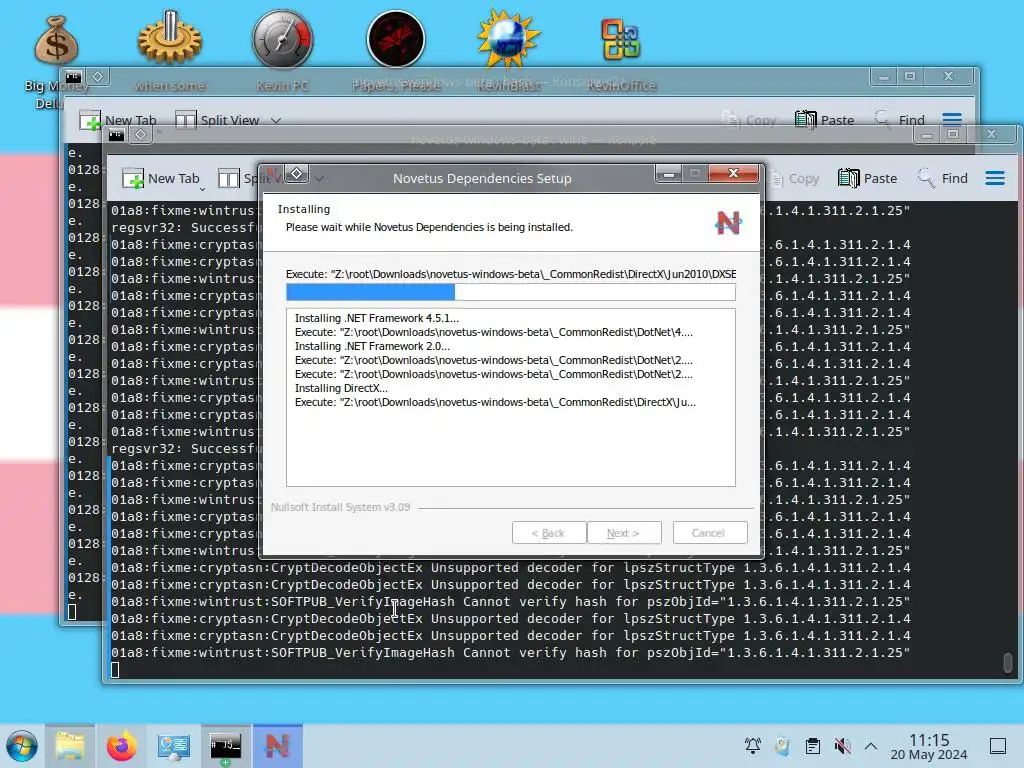Open the hamburger menu in front Konsole
The width and height of the screenshot is (1024, 768).
995,178
